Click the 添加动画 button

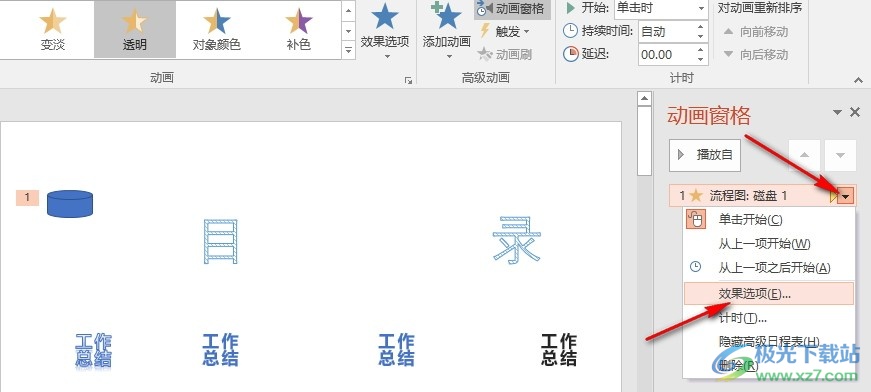pos(447,31)
